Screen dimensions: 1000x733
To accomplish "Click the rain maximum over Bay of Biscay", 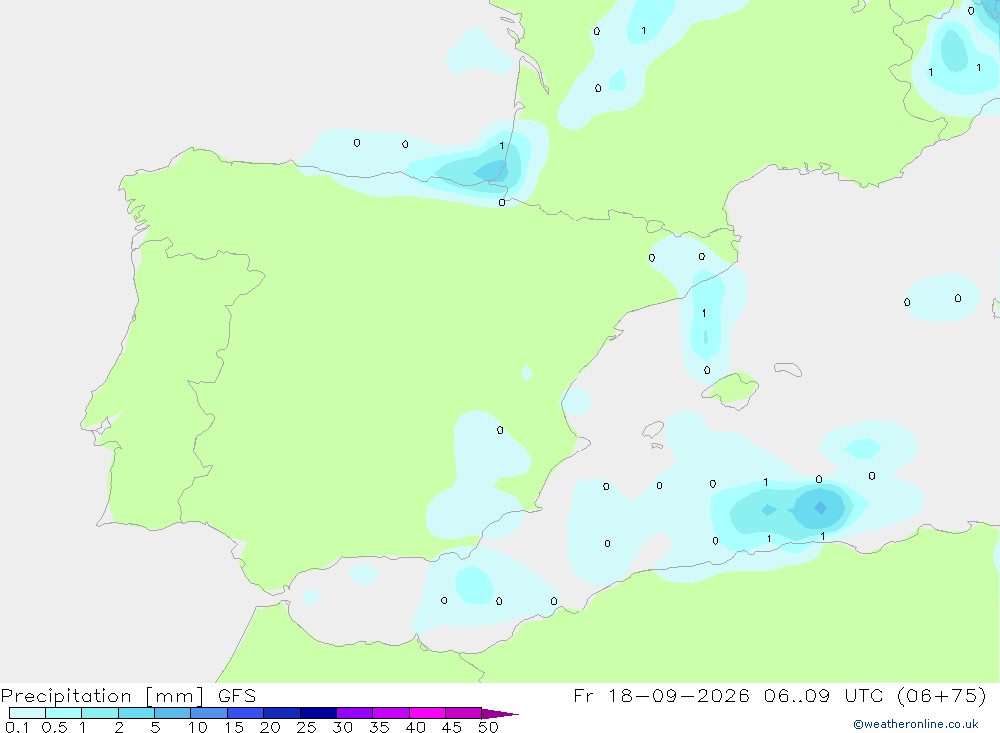I will [492, 171].
